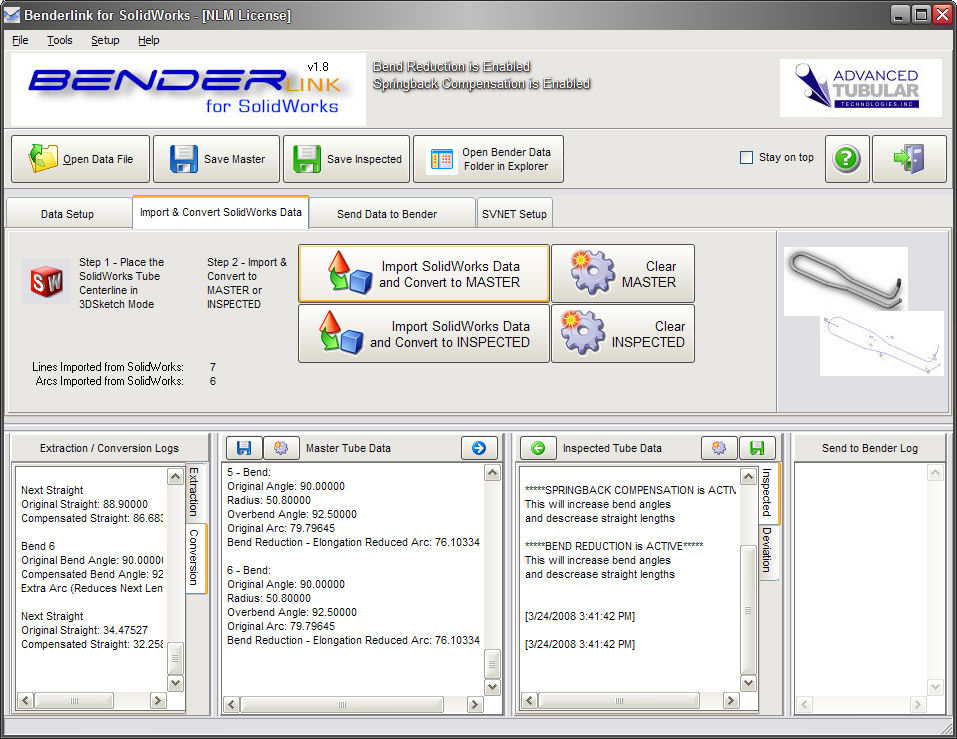The image size is (957, 739).
Task: Click green left arrow in Inspected Tube Data
Action: point(538,448)
